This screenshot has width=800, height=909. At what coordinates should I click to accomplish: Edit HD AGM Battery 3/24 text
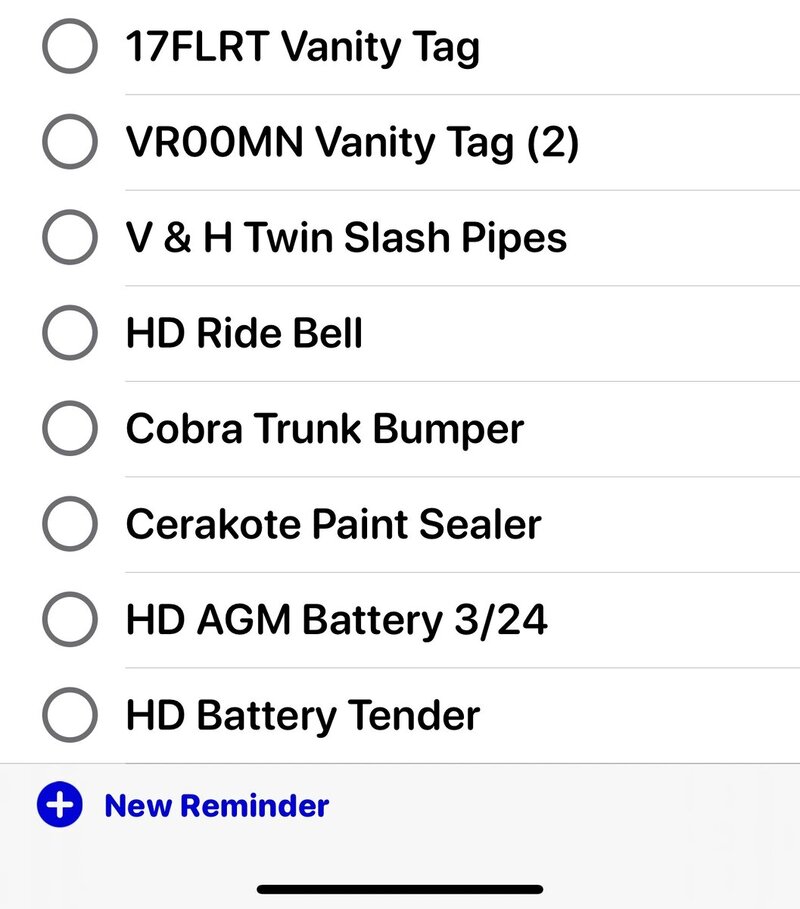tap(336, 620)
